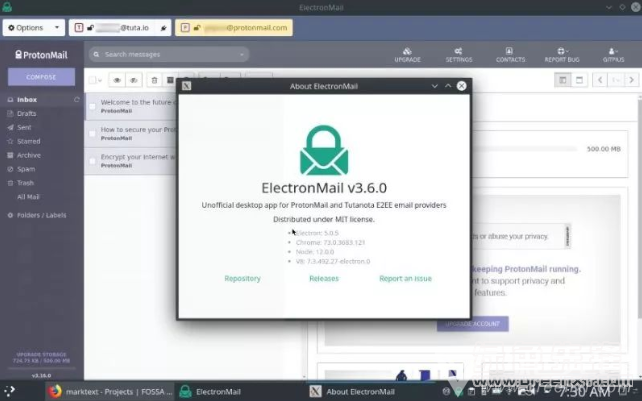Screen dimensions: 642x401
Task: Switch to the protonmail.com account tab
Action: click(x=234, y=27)
